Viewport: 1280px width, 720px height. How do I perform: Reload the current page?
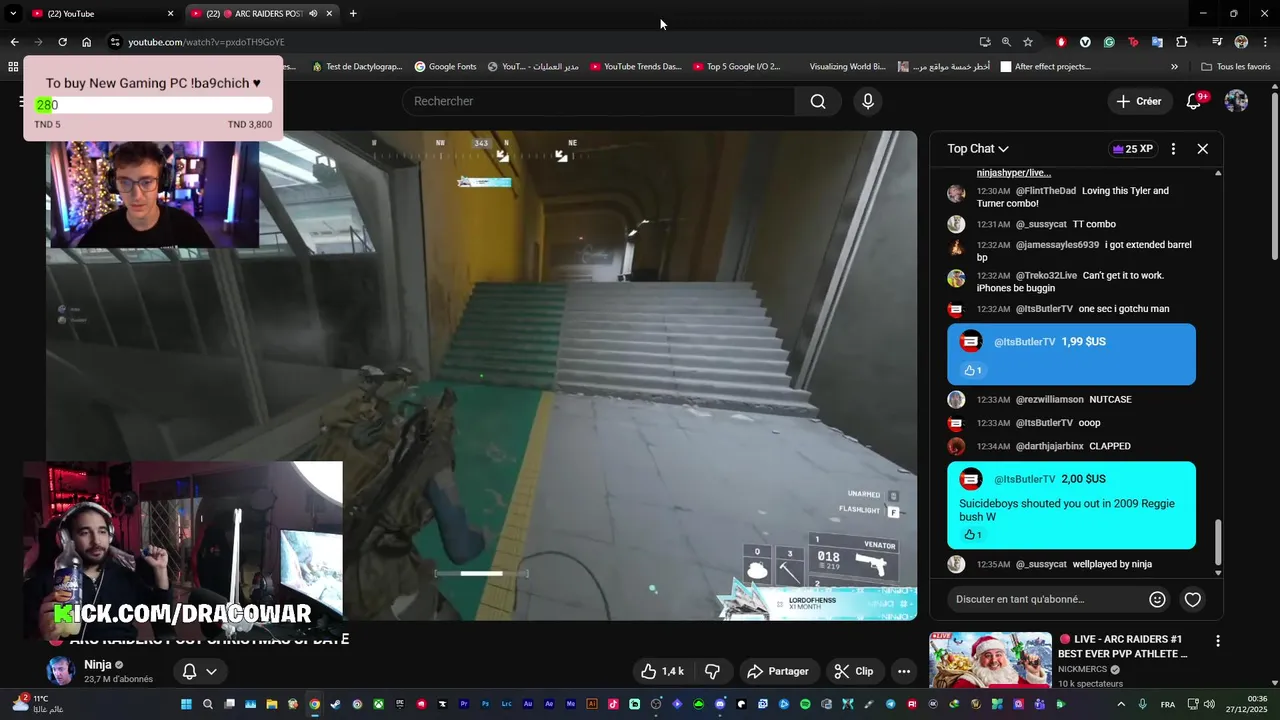pos(62,42)
